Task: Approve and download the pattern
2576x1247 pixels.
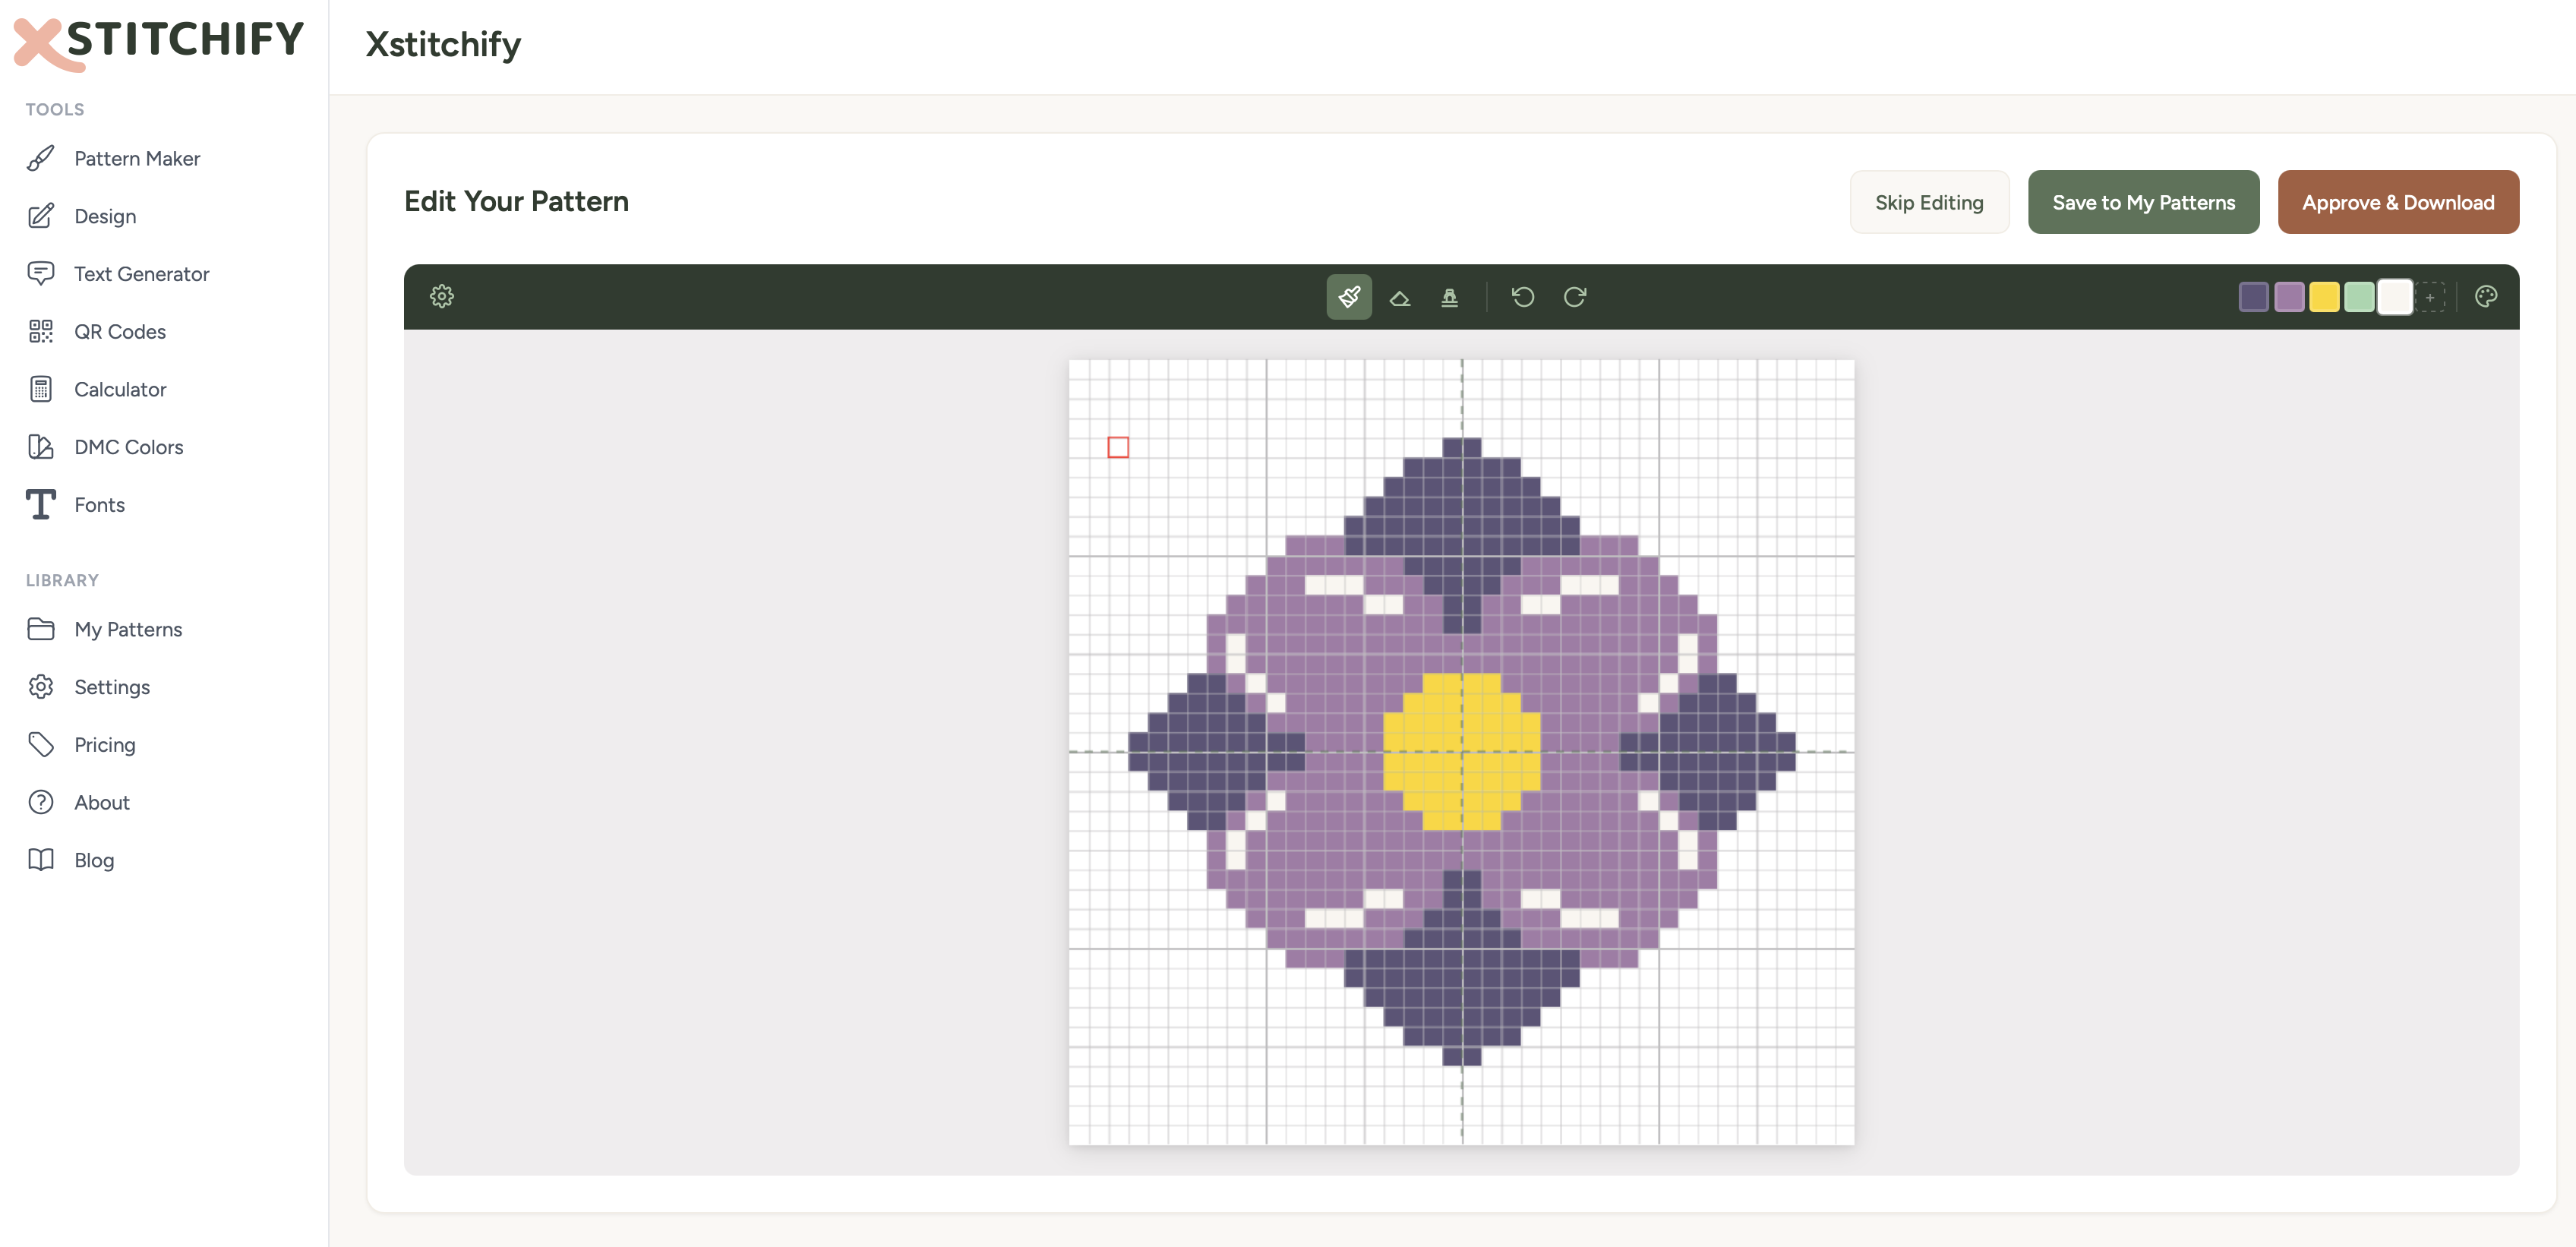Action: coord(2399,201)
